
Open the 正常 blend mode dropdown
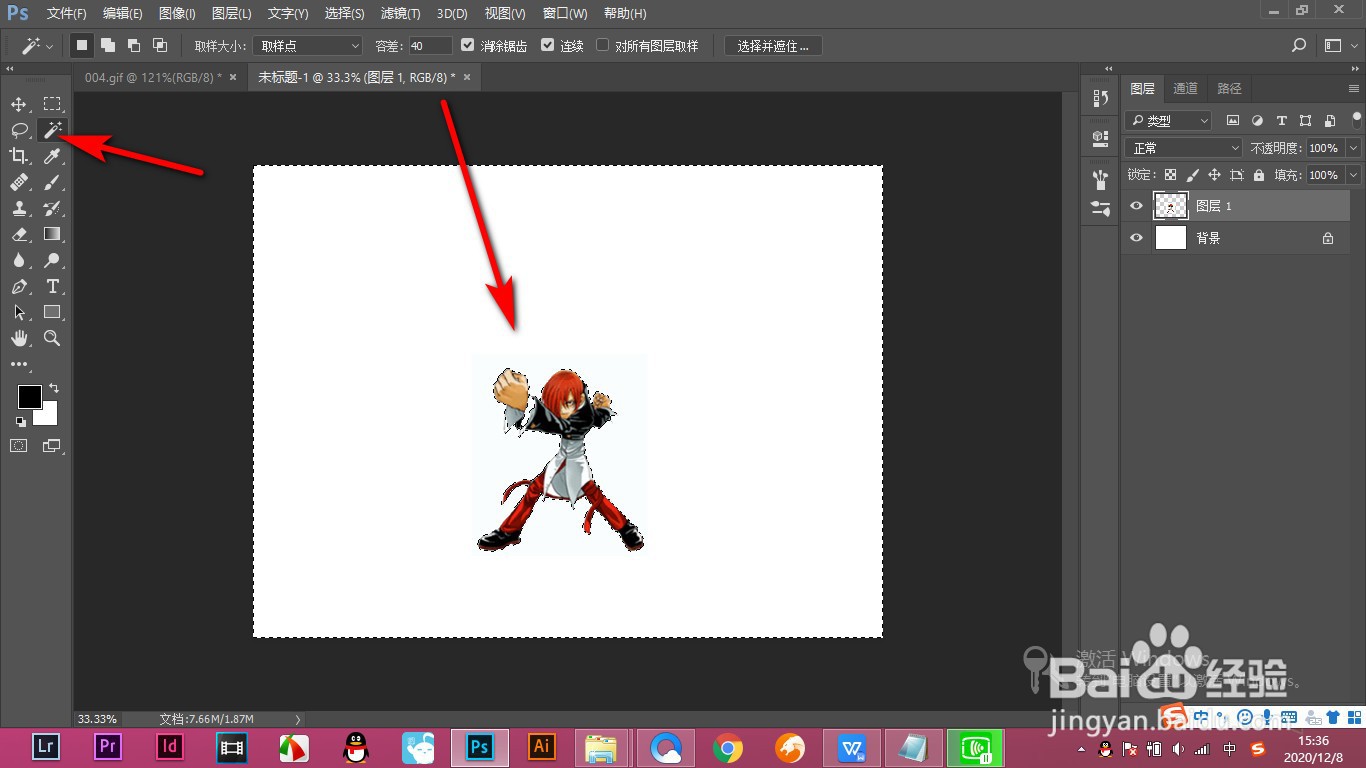click(1183, 148)
